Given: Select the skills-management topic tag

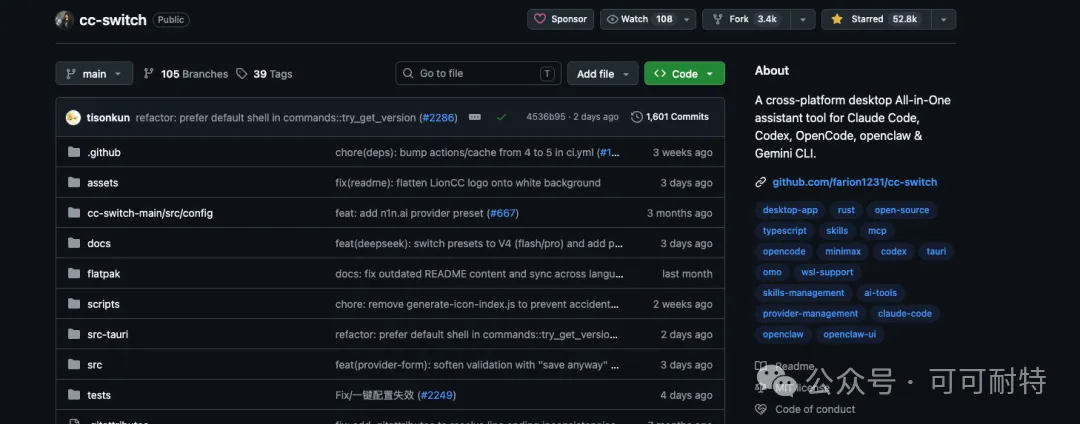Looking at the screenshot, I should click(803, 293).
